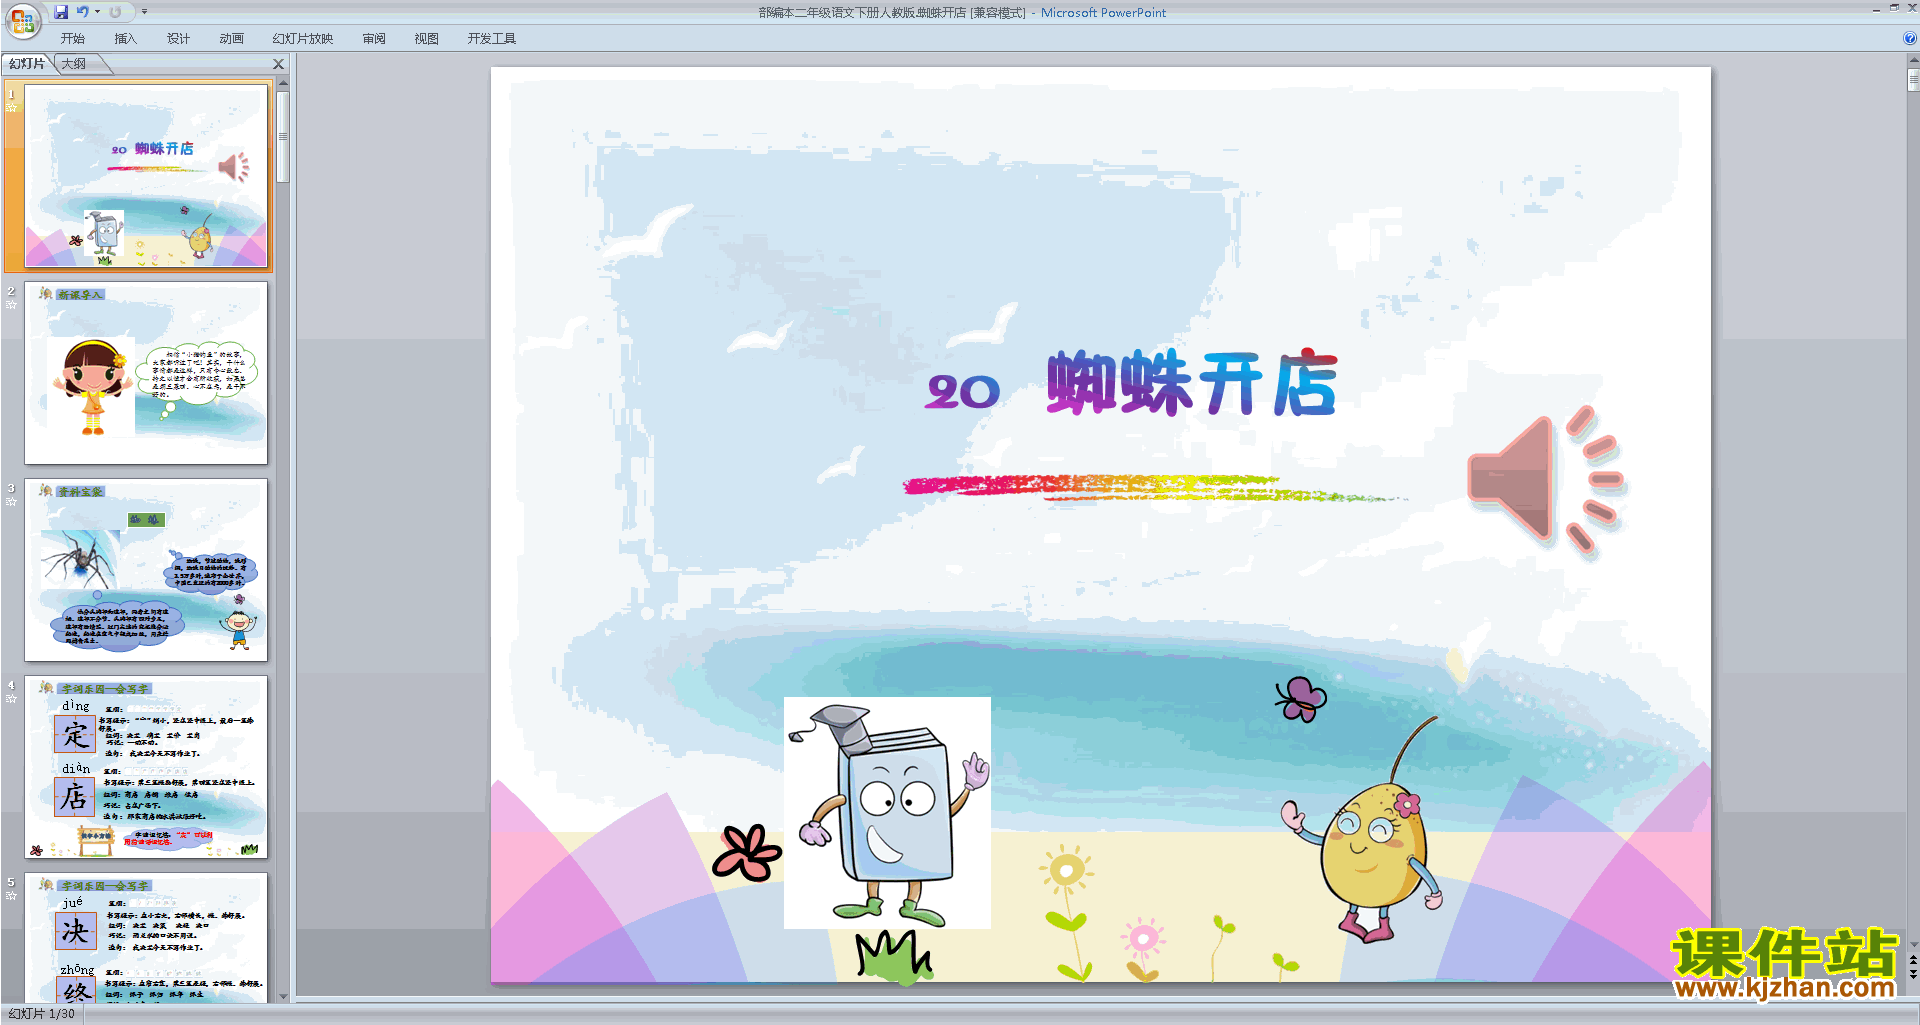Click thumbnail pane scrollbar handle
The height and width of the screenshot is (1025, 1920).
(283, 138)
